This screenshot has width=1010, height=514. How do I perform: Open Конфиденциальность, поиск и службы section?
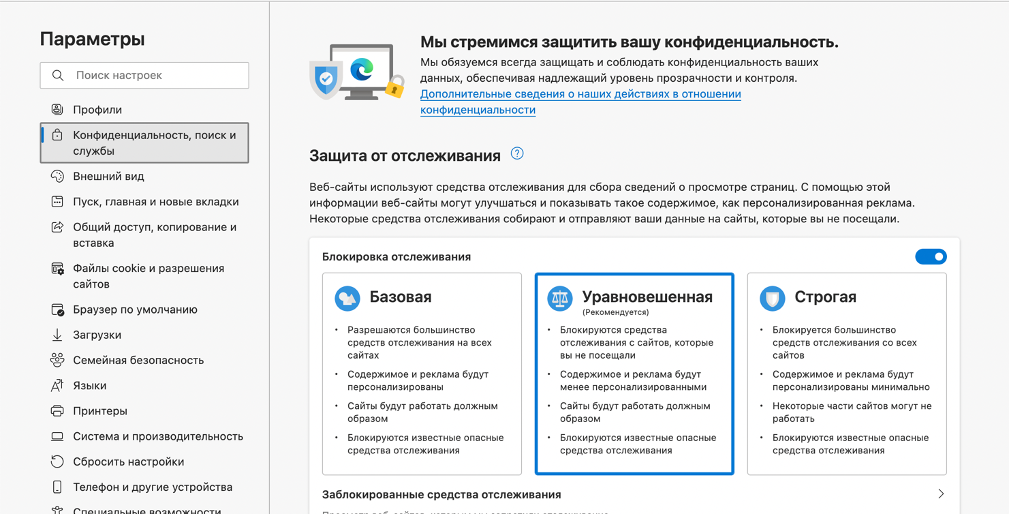144,143
